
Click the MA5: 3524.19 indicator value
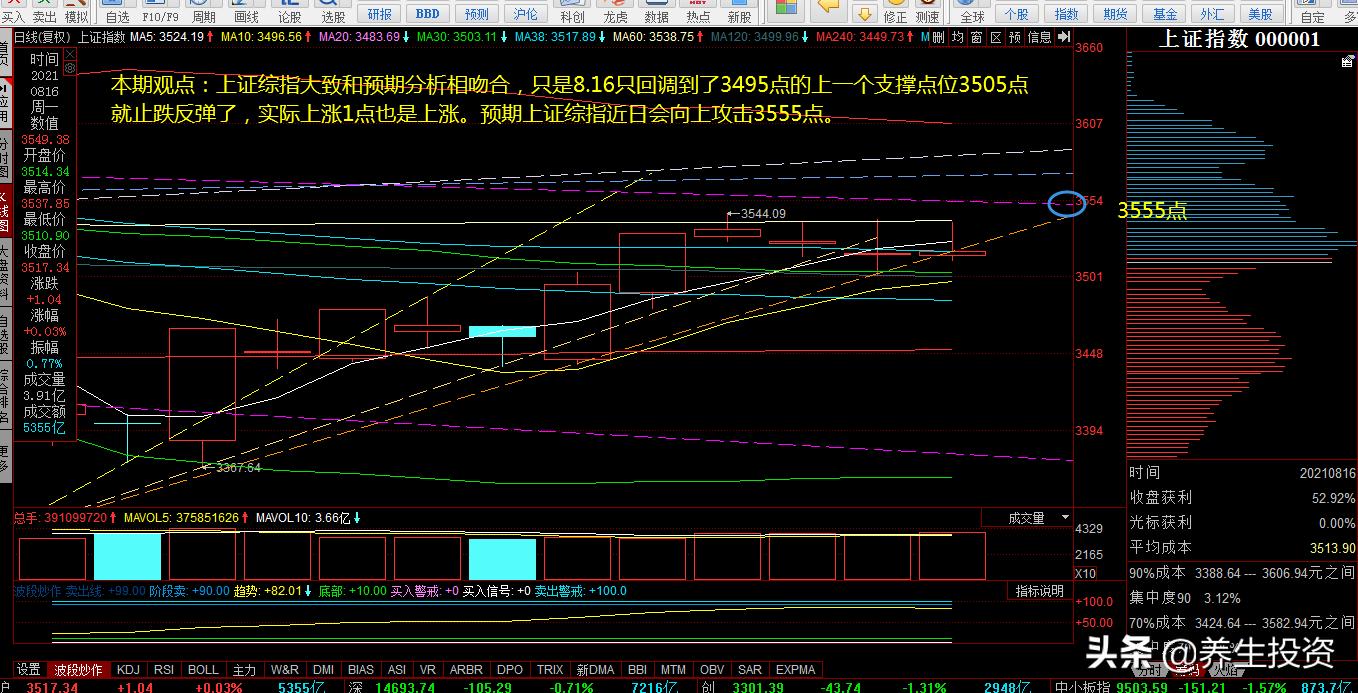[167, 37]
